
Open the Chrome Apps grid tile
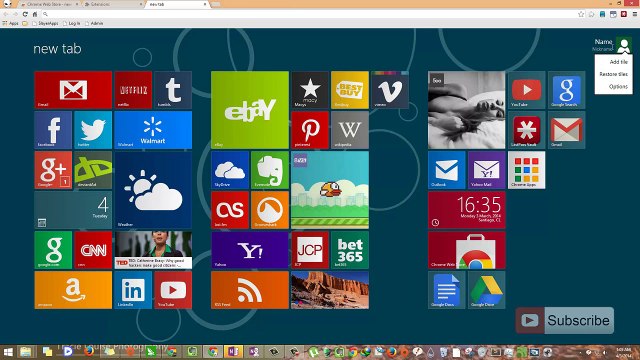click(527, 170)
